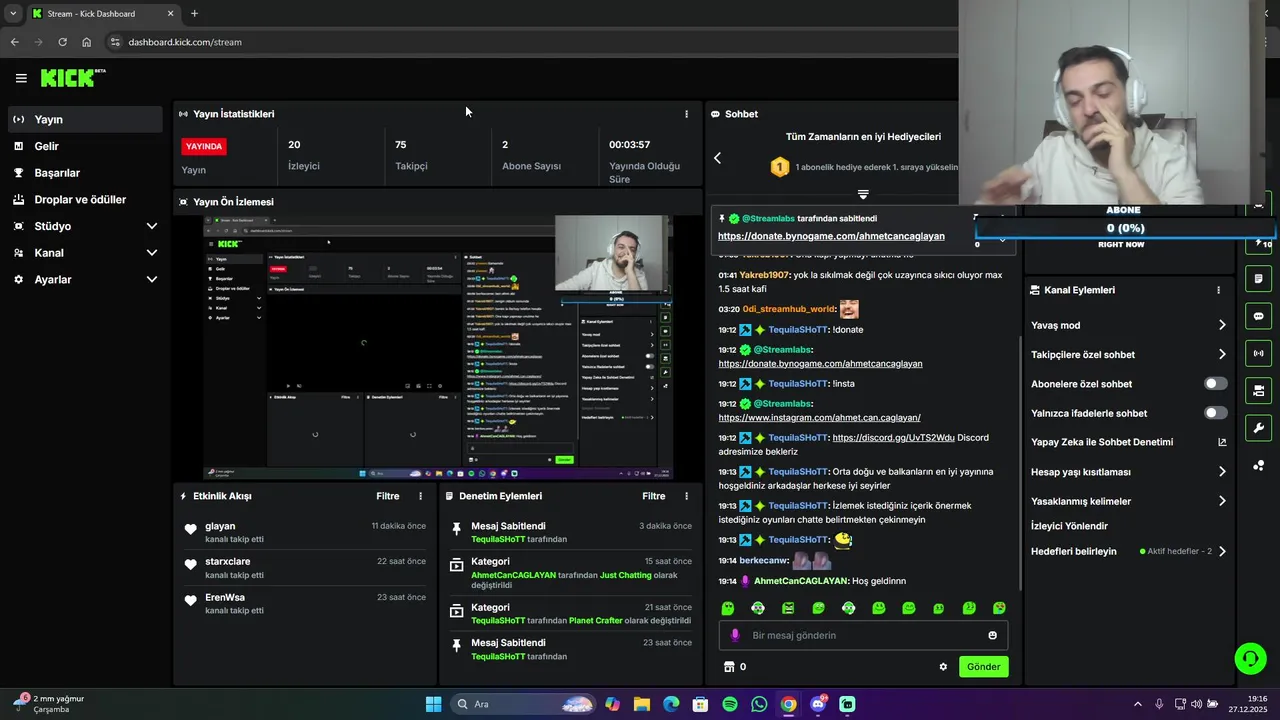Screen dimensions: 1280x720
Task: Click follower ErenWsa in Etkinlik Akışı
Action: 225,598
